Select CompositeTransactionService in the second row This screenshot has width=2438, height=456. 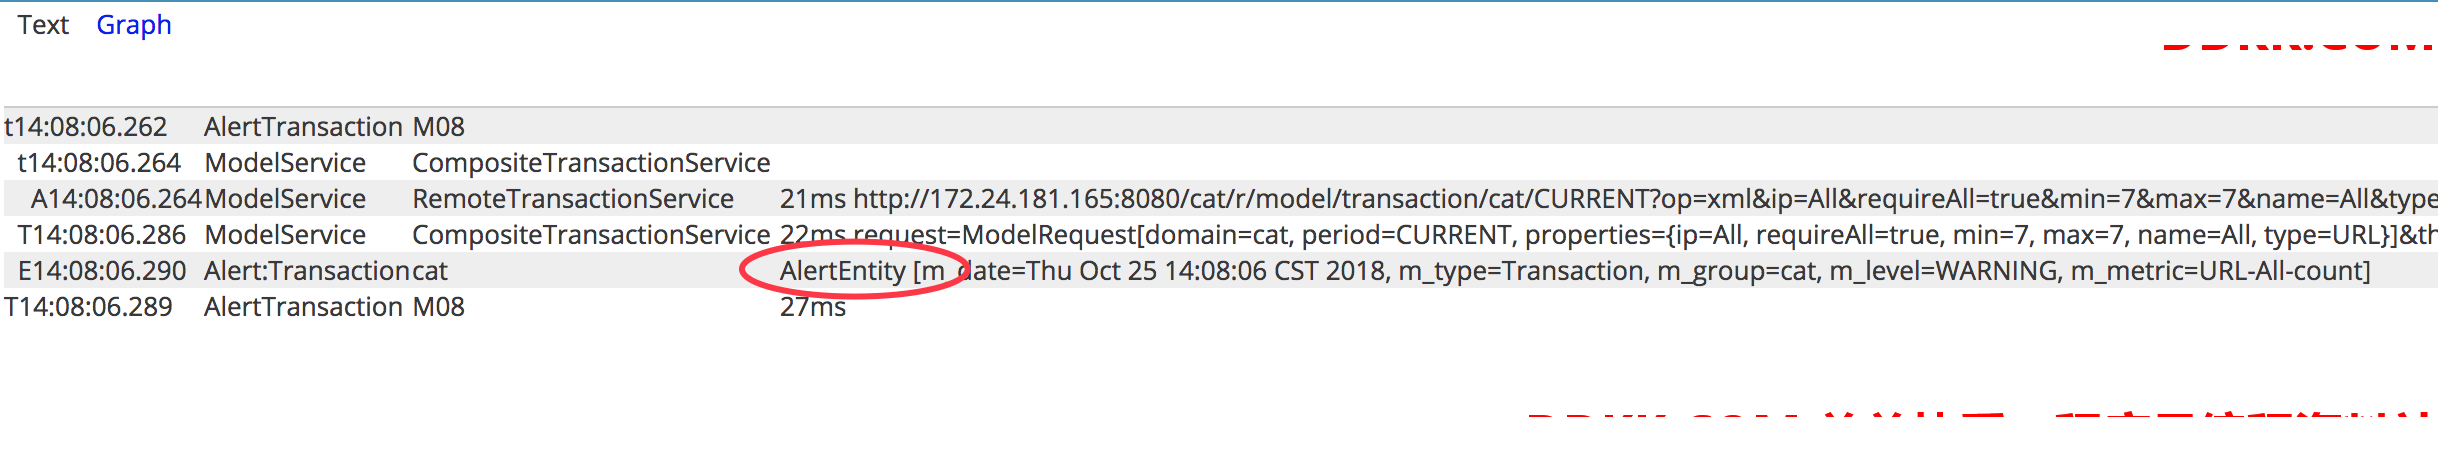click(591, 163)
